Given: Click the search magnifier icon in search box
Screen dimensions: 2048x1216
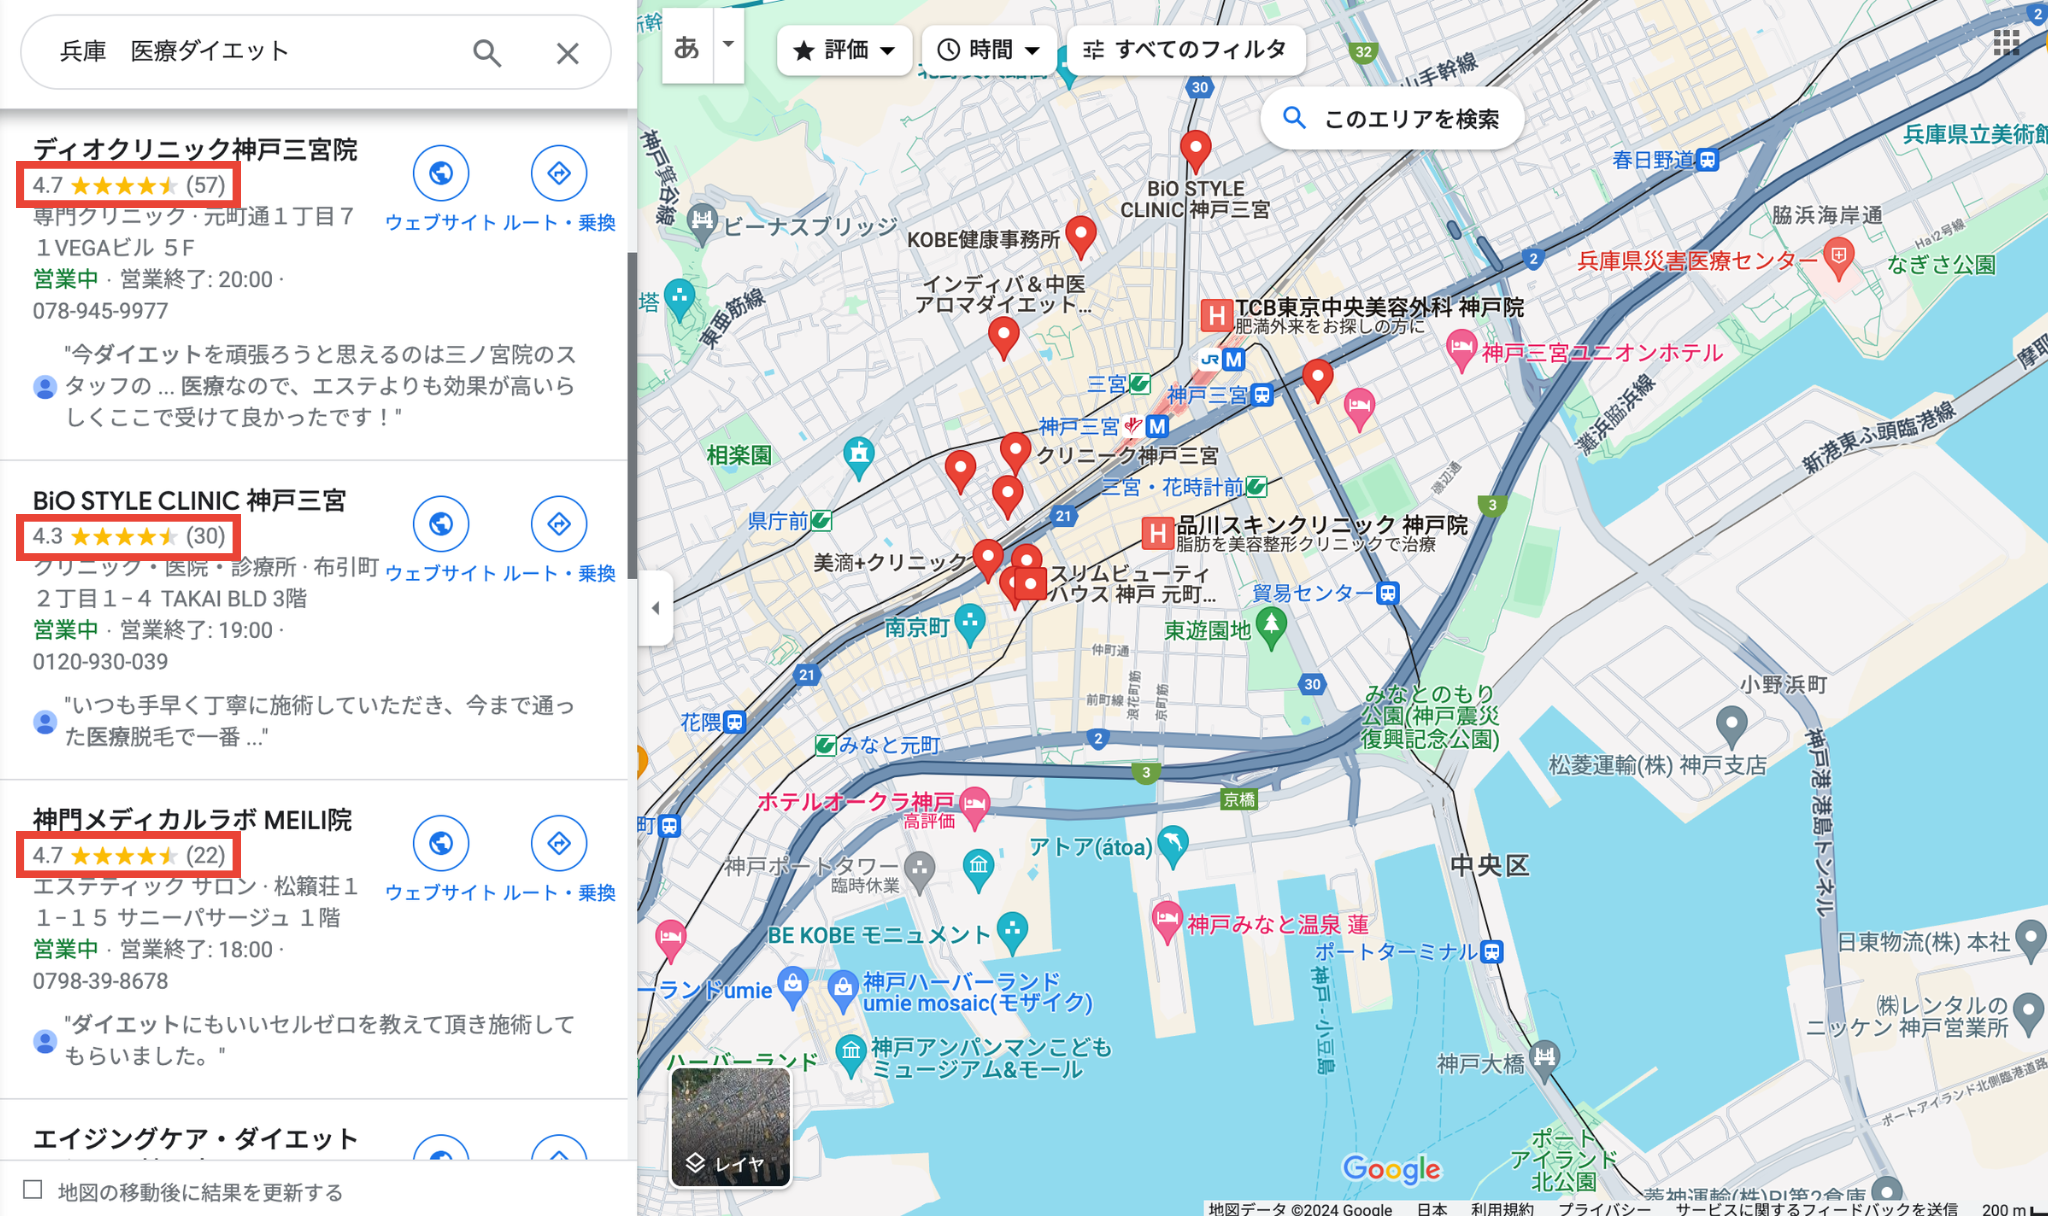Looking at the screenshot, I should click(x=487, y=52).
